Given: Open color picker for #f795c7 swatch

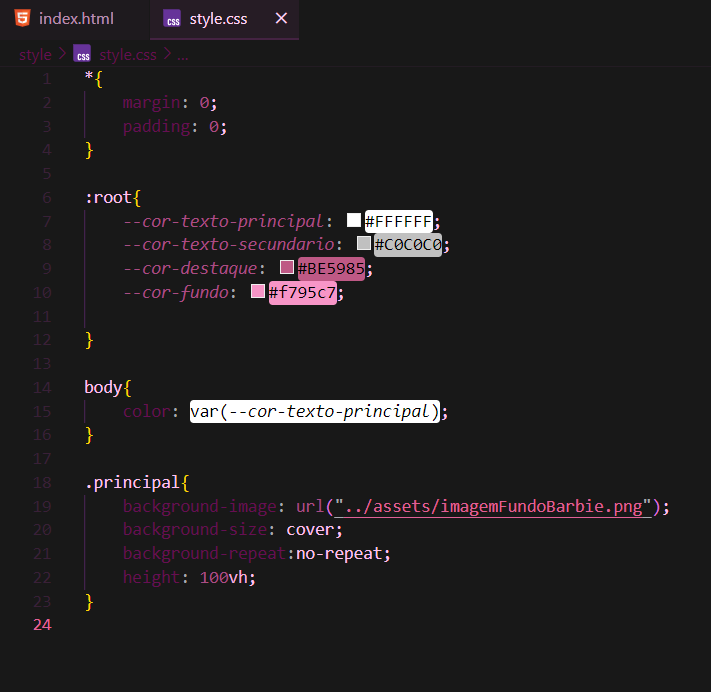Looking at the screenshot, I should pyautogui.click(x=258, y=291).
